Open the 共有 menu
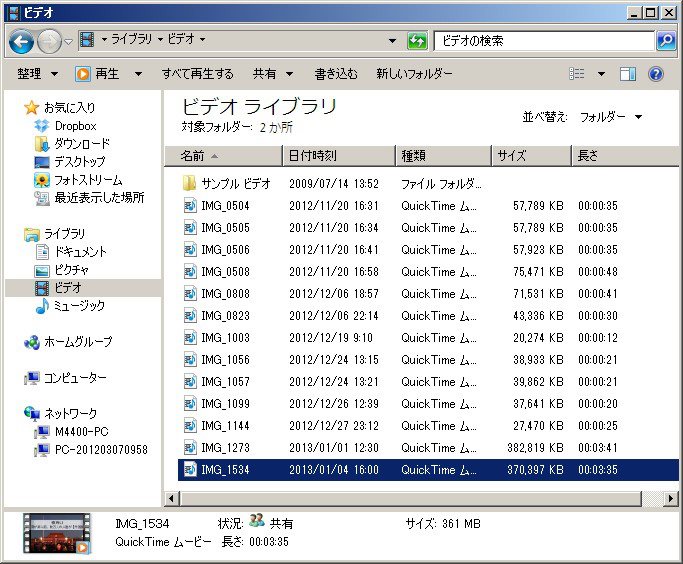Viewport: 683px width, 564px height. point(272,74)
